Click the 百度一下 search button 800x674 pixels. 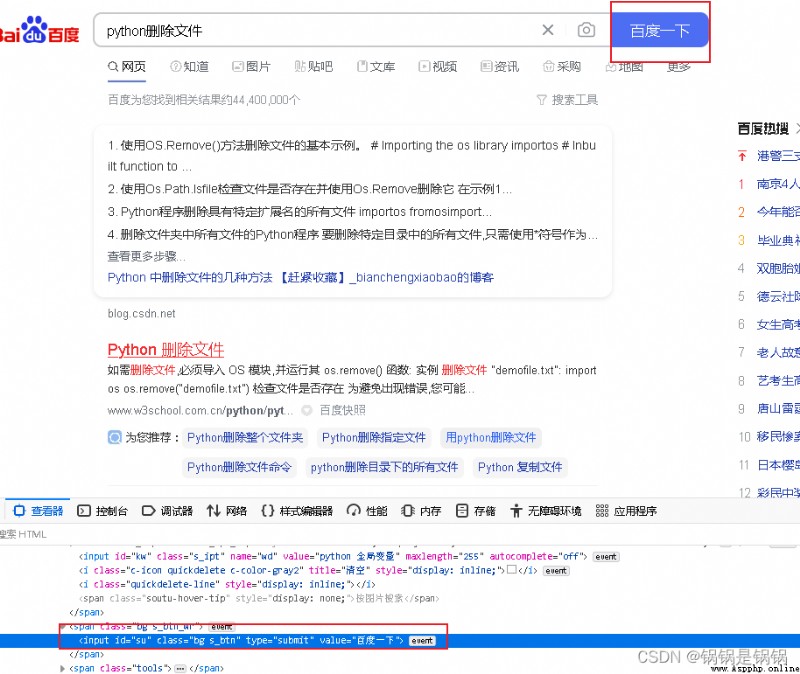coord(660,31)
